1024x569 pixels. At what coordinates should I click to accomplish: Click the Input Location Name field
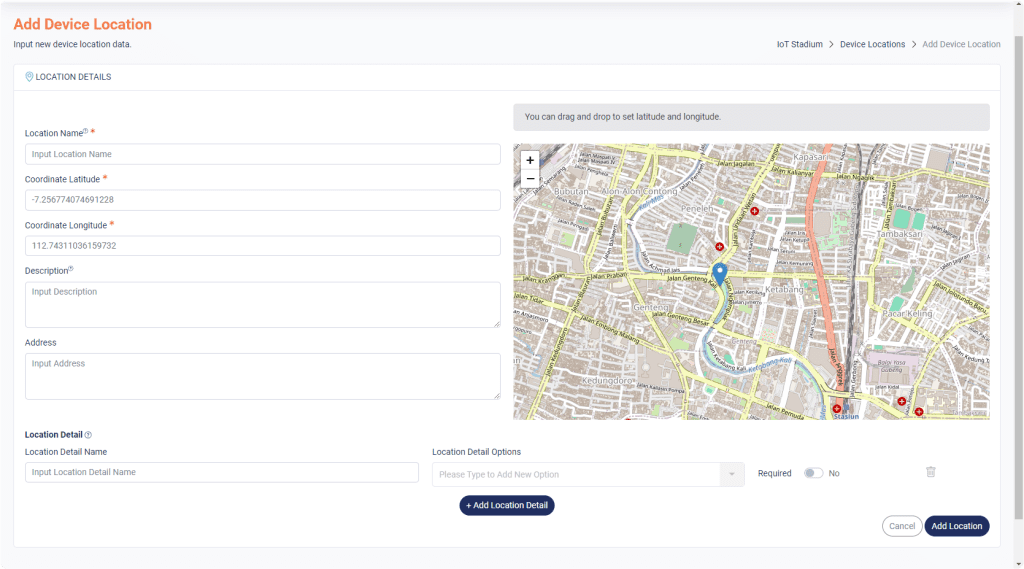262,154
